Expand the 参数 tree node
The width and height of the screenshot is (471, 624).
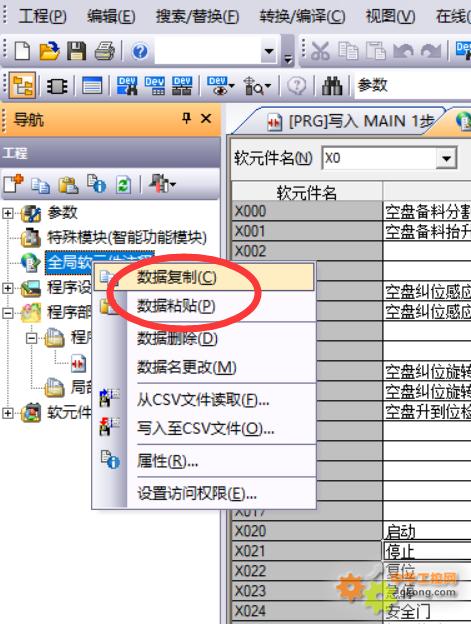pos(7,213)
